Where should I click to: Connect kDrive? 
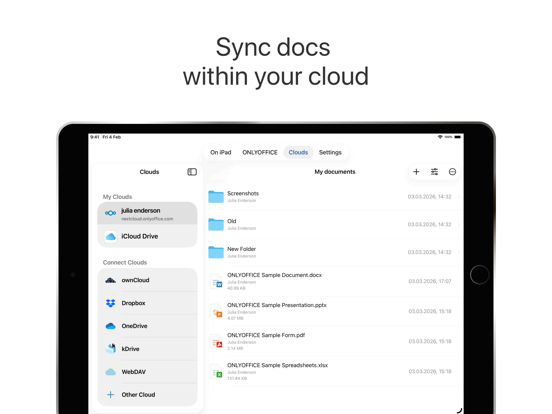point(147,349)
